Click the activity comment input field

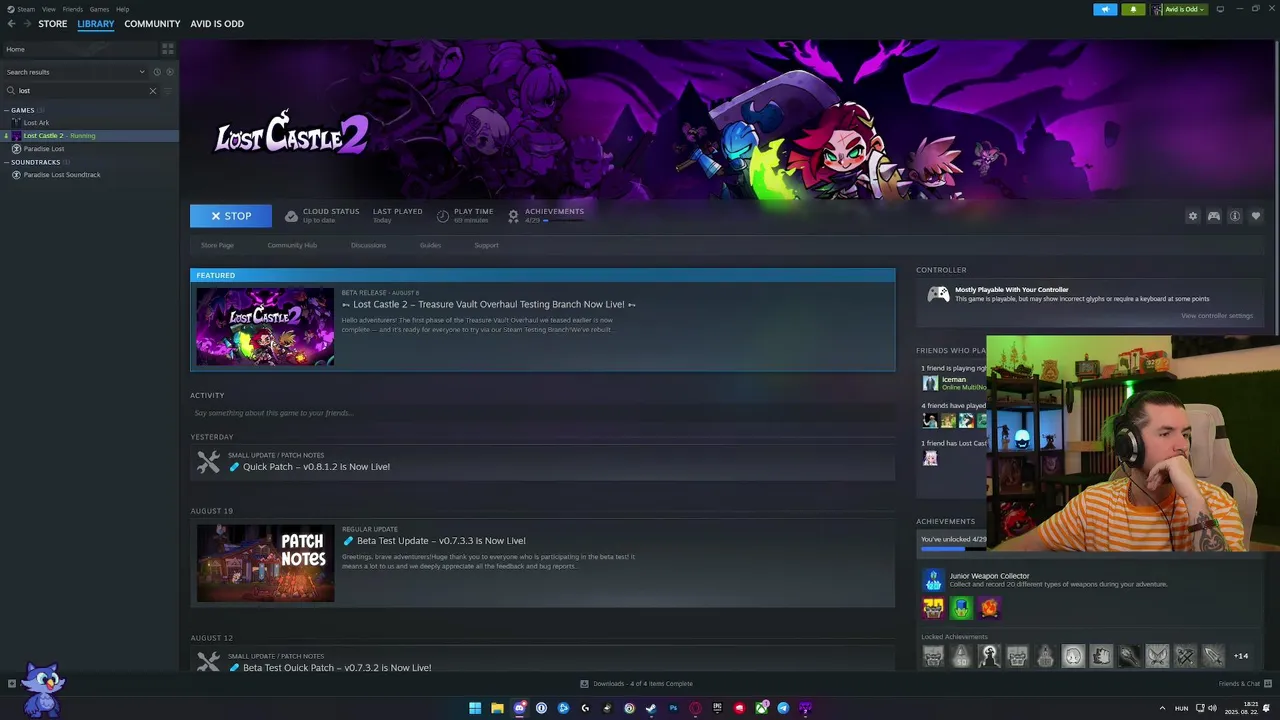pos(542,413)
